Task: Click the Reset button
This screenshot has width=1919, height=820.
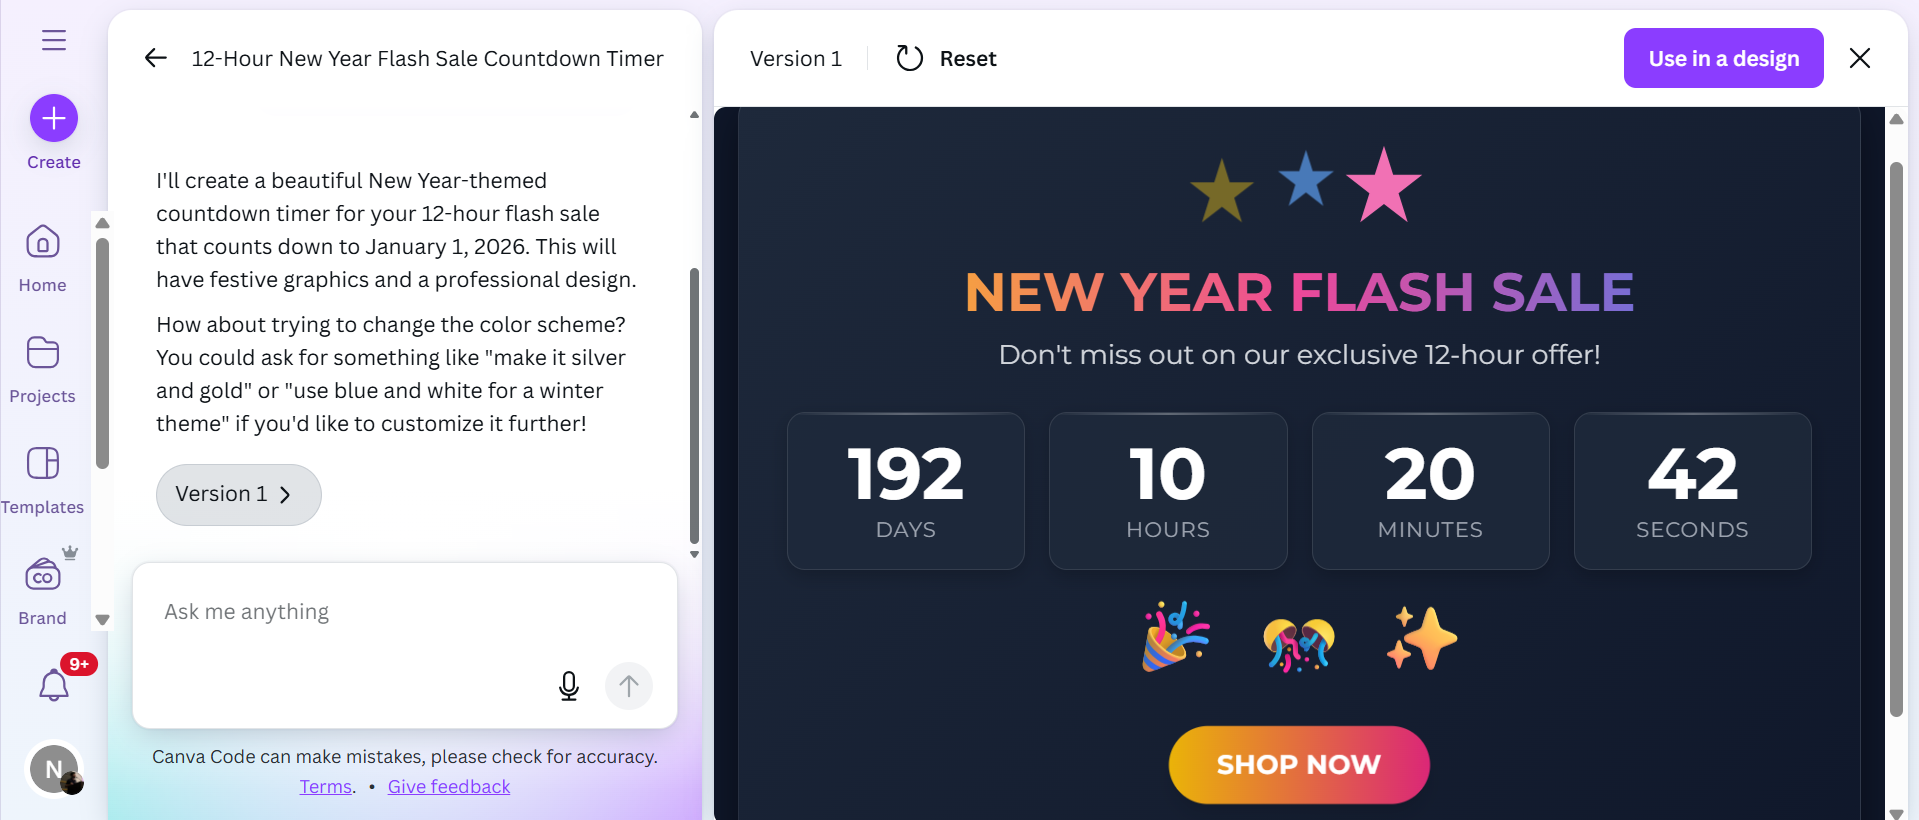Action: click(946, 59)
